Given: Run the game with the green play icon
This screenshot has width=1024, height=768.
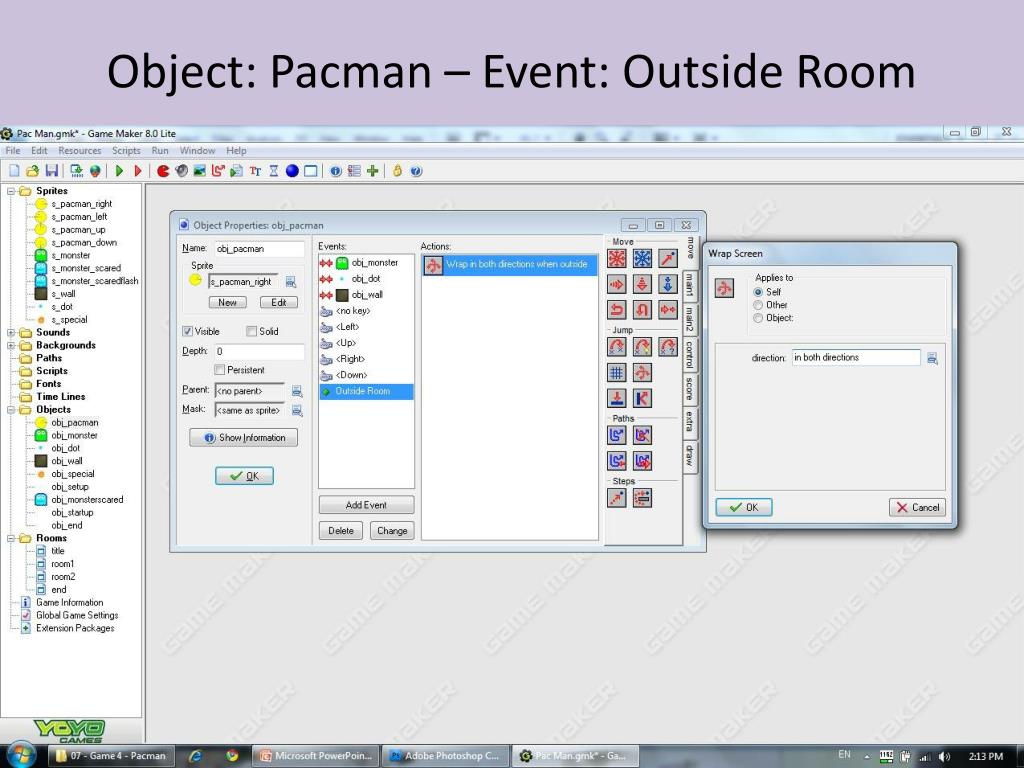Looking at the screenshot, I should (x=119, y=171).
